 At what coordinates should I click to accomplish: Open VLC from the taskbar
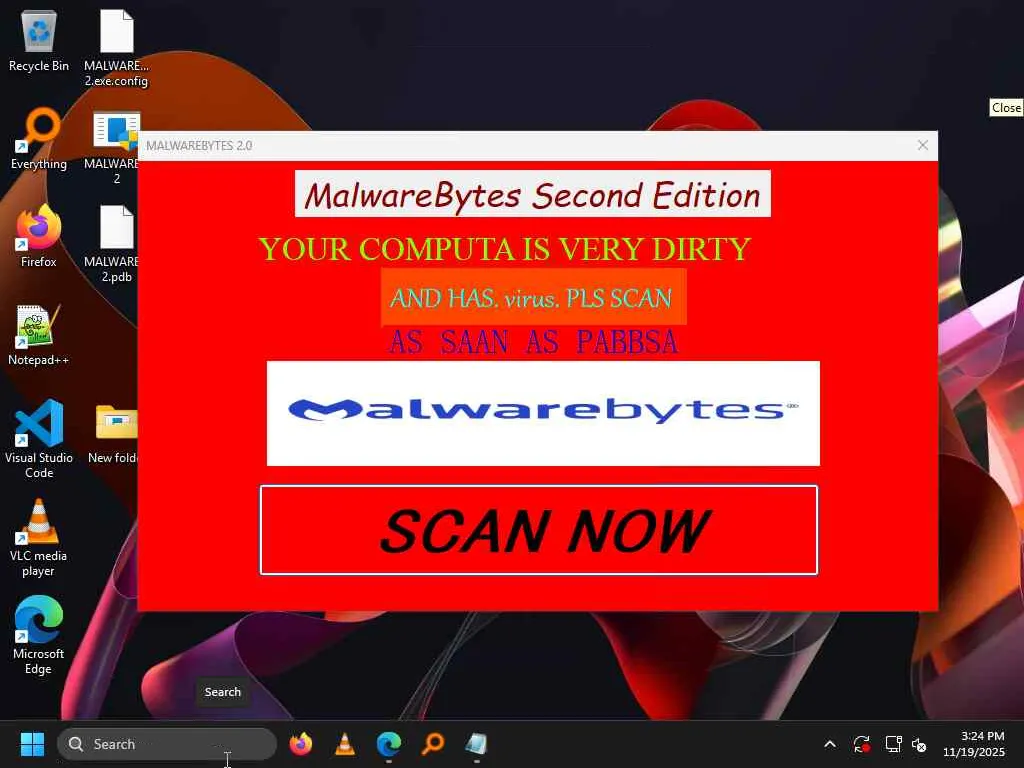(345, 744)
